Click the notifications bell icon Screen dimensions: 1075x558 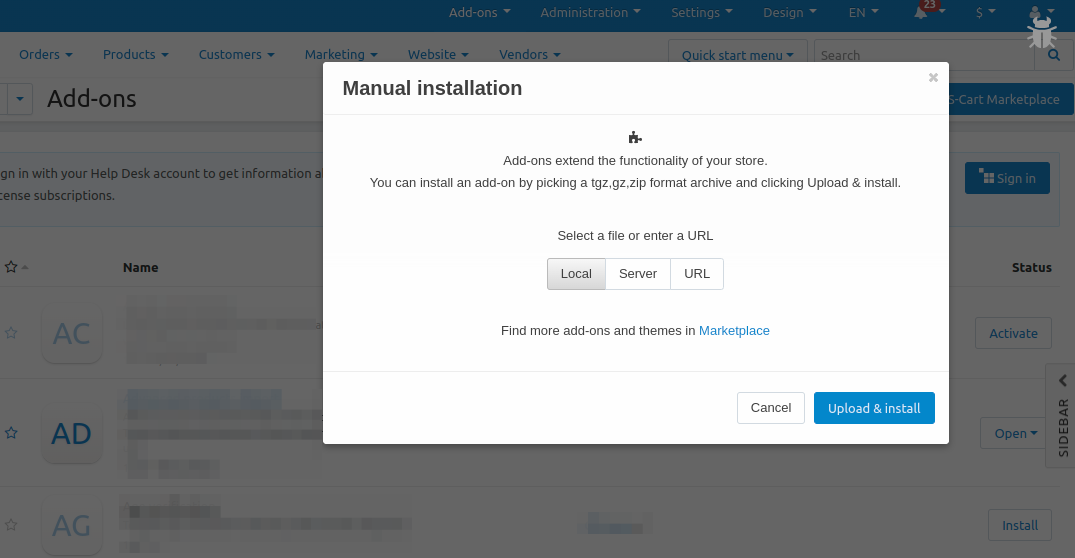coord(921,13)
